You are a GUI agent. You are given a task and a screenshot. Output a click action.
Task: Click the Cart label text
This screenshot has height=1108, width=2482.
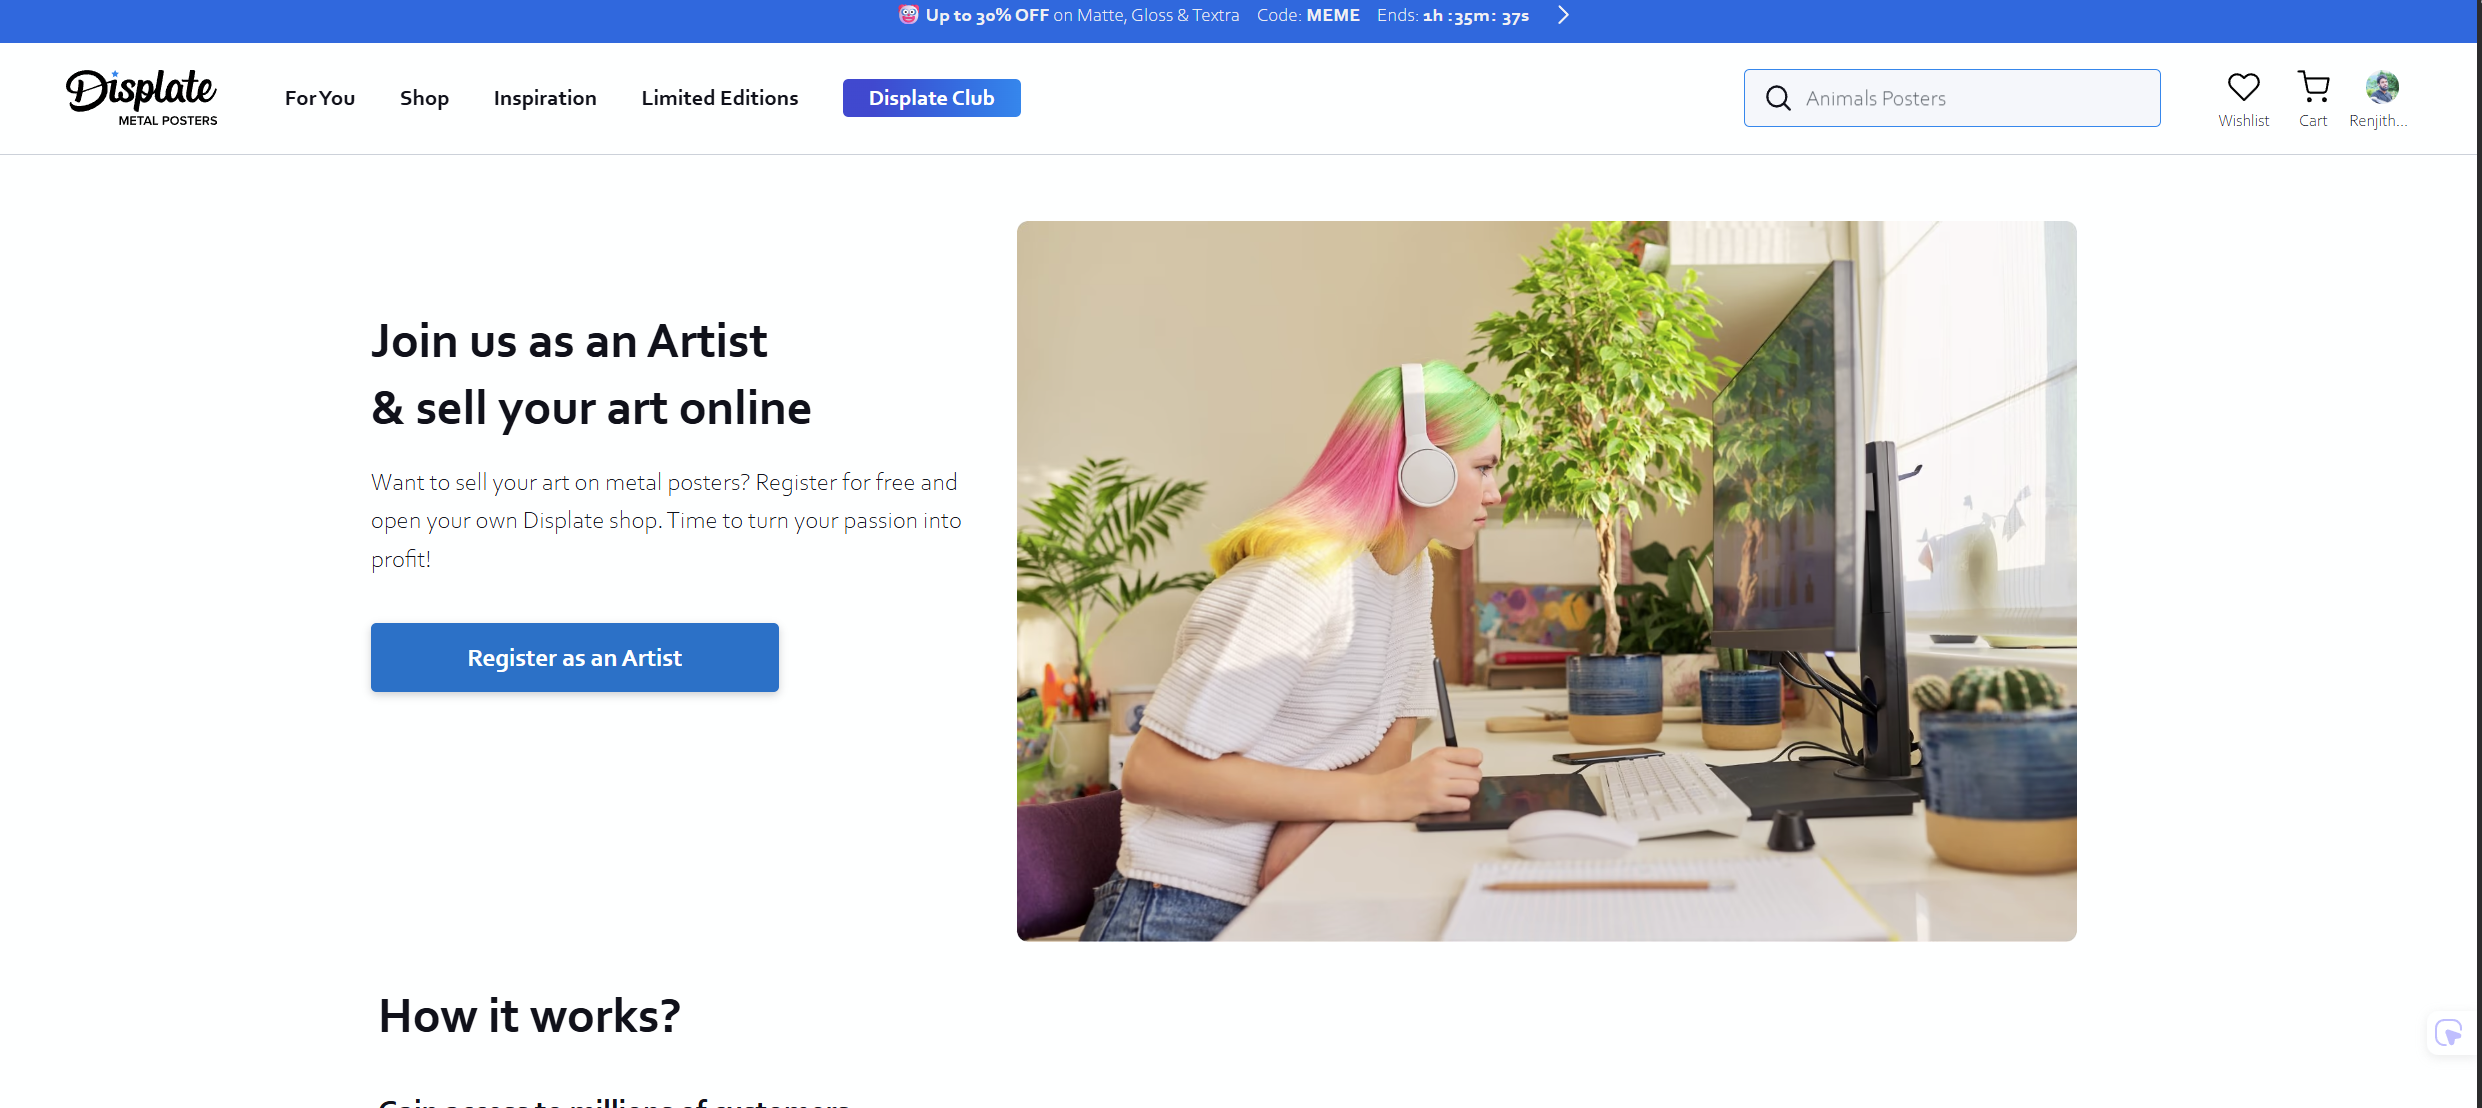pos(2313,121)
